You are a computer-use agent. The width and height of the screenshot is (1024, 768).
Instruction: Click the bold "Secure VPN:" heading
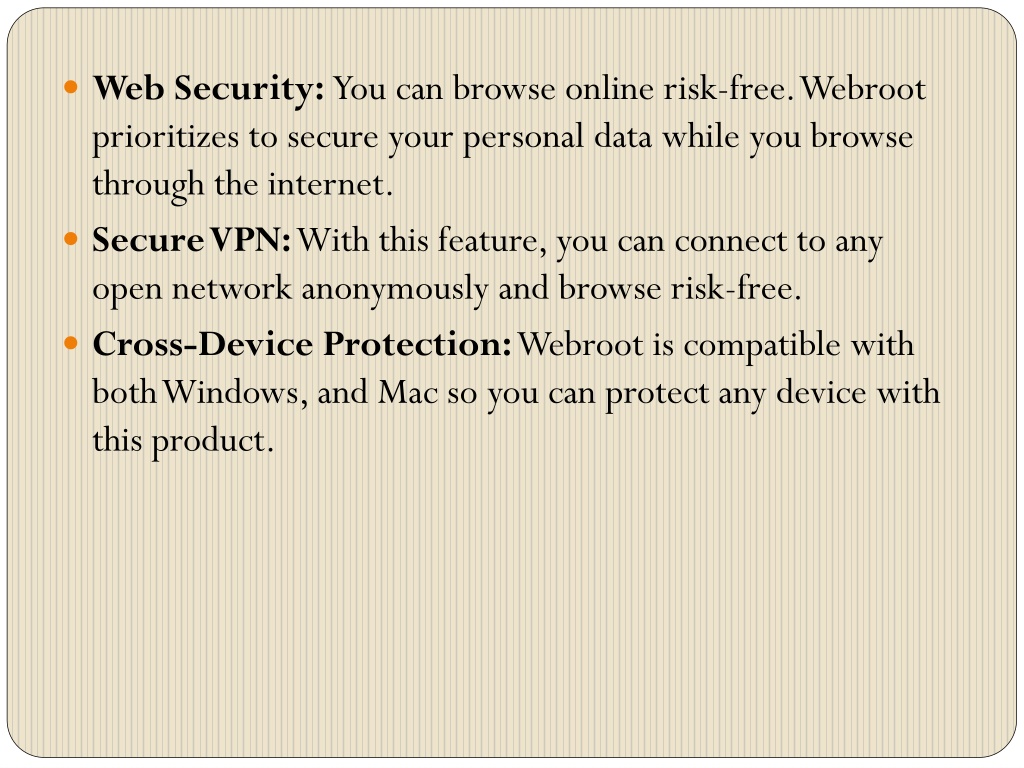[x=191, y=240]
